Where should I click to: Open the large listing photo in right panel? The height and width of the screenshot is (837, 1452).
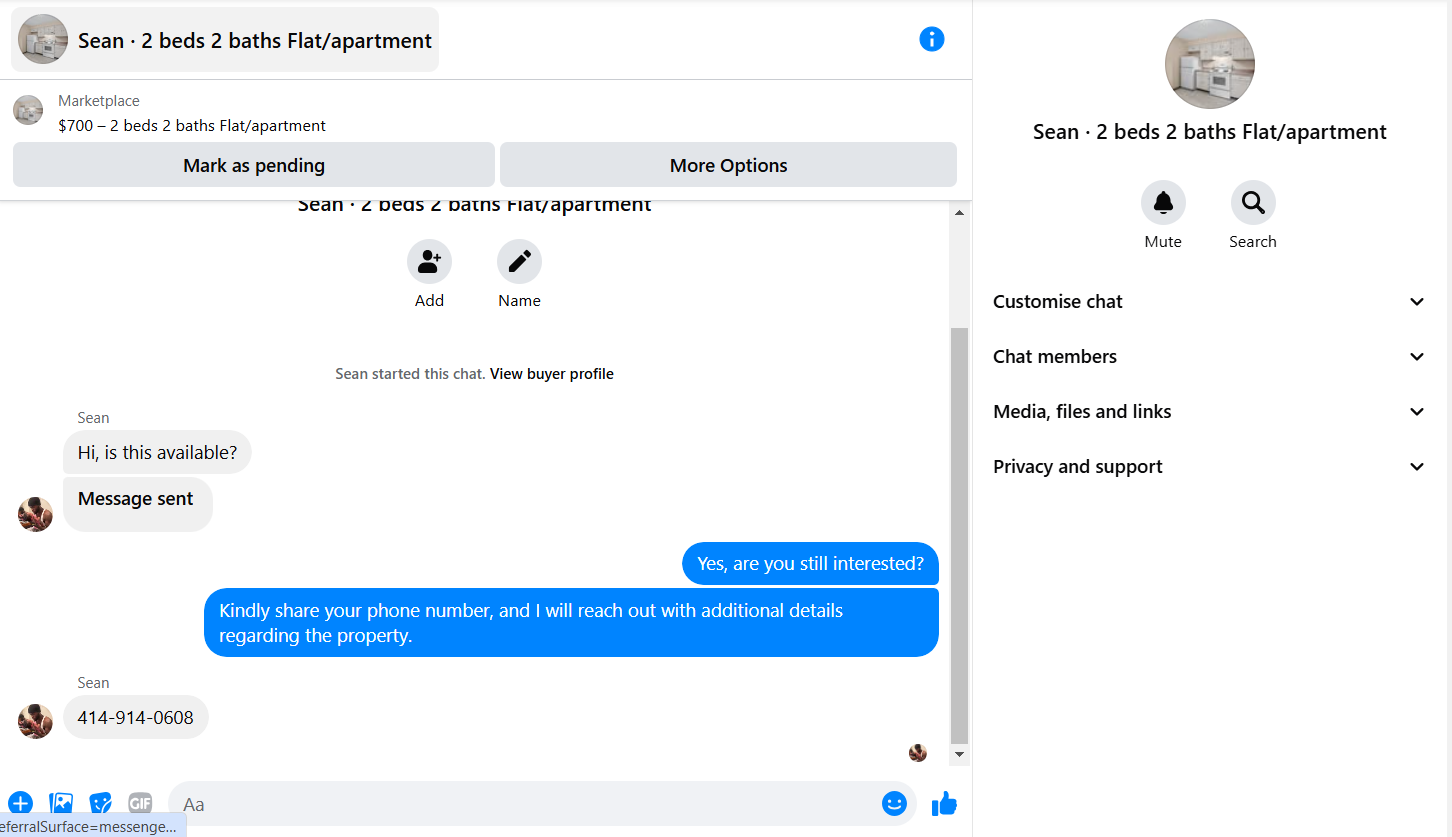click(1210, 64)
